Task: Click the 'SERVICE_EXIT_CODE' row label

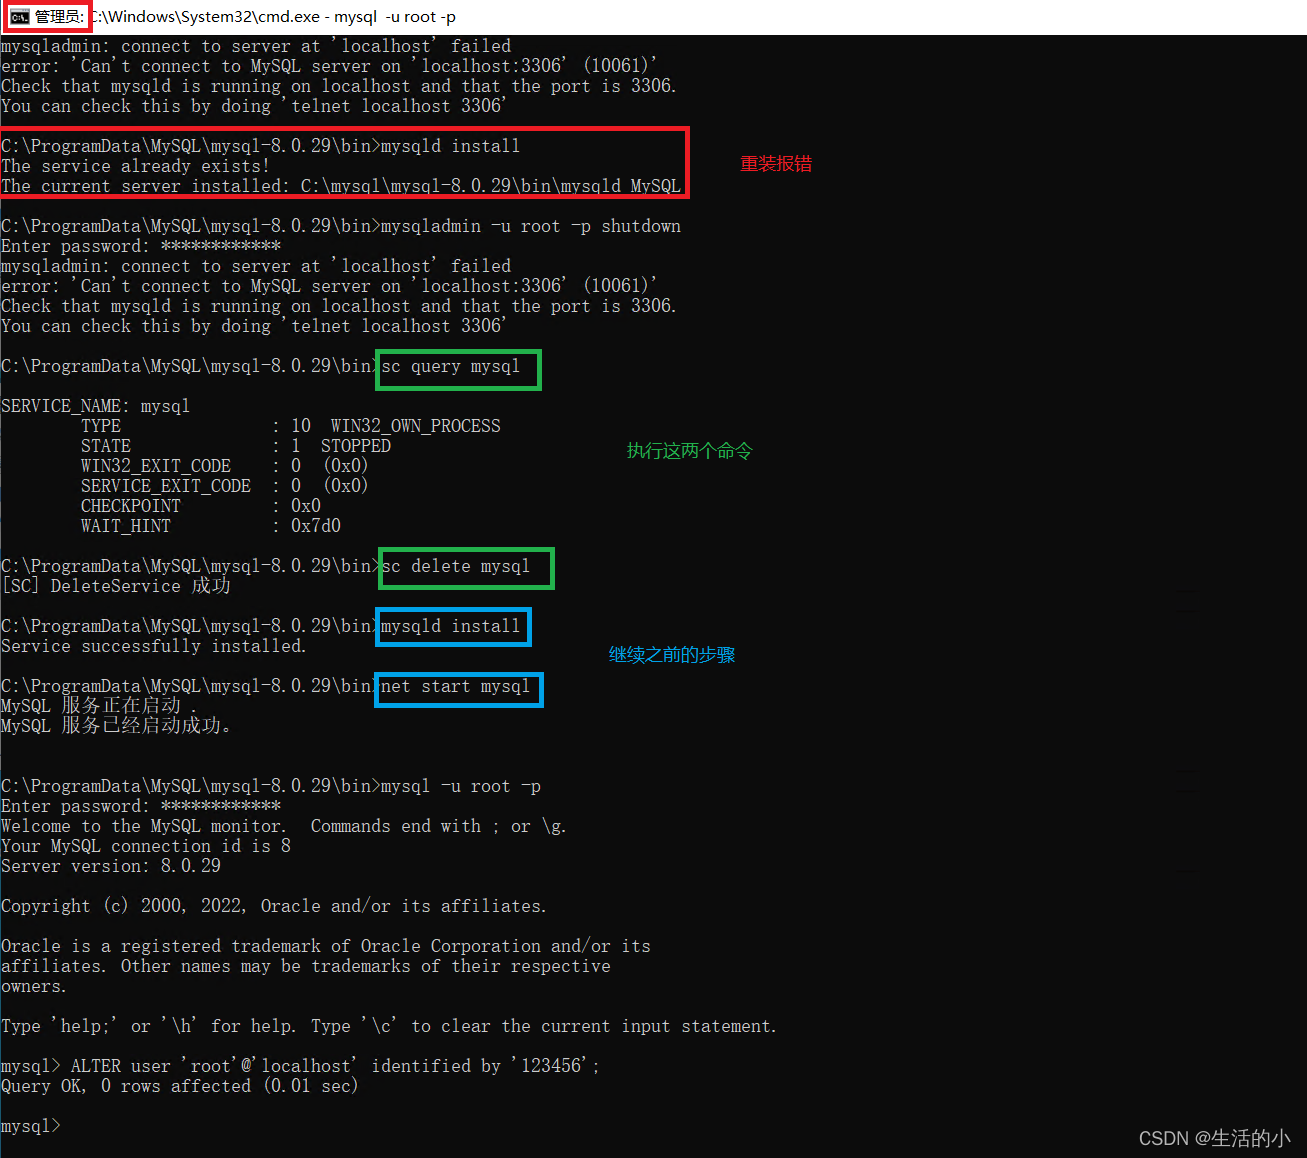Action: (165, 486)
